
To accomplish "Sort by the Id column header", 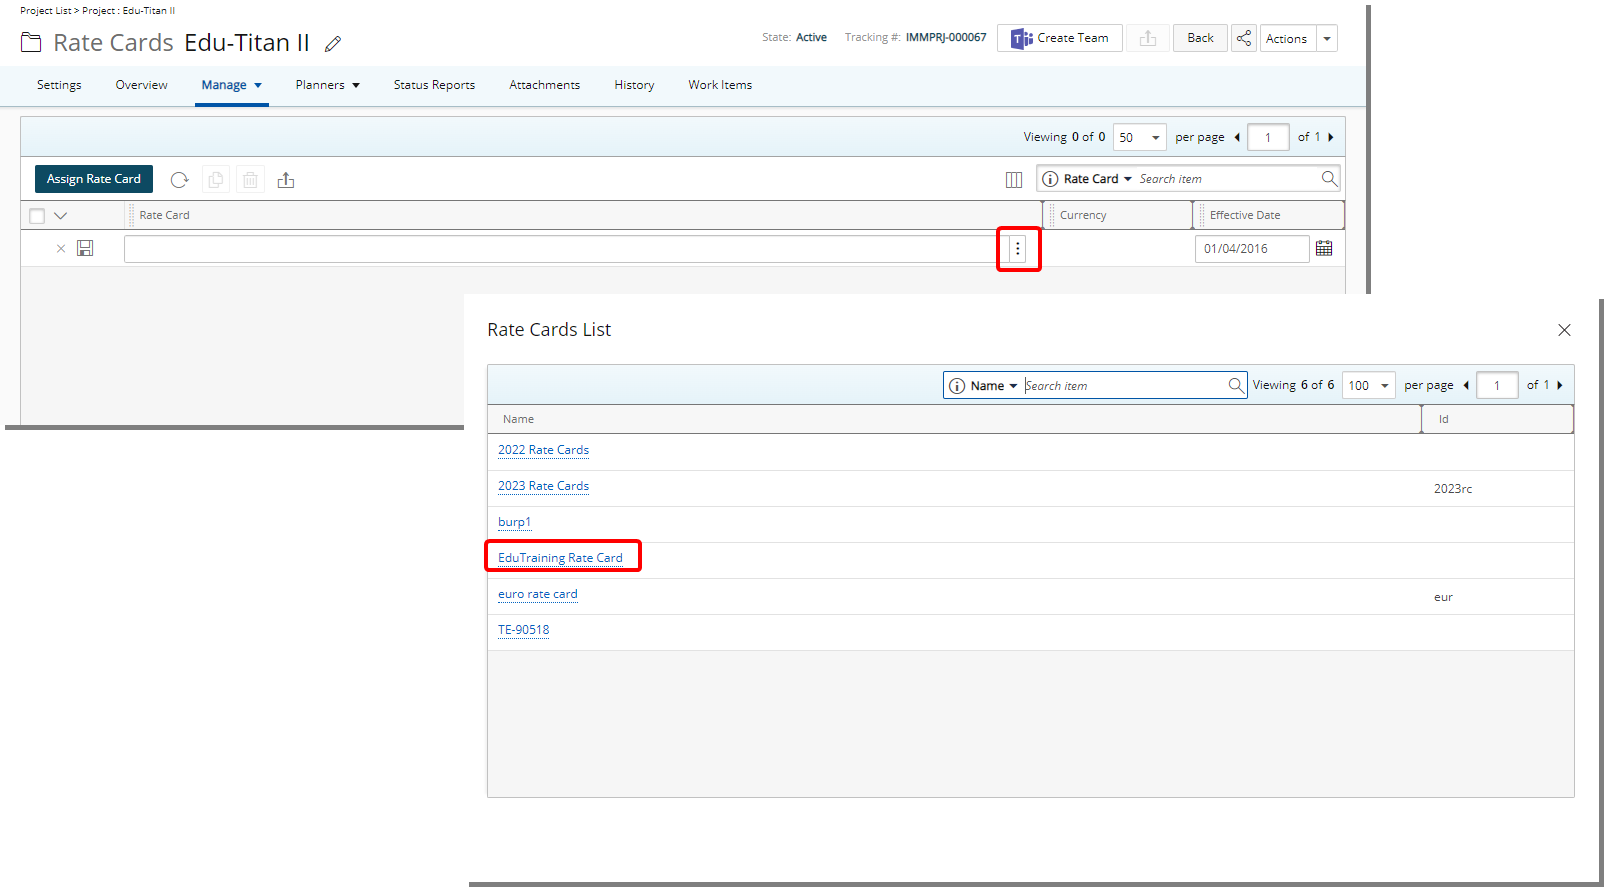I will 1443,420.
